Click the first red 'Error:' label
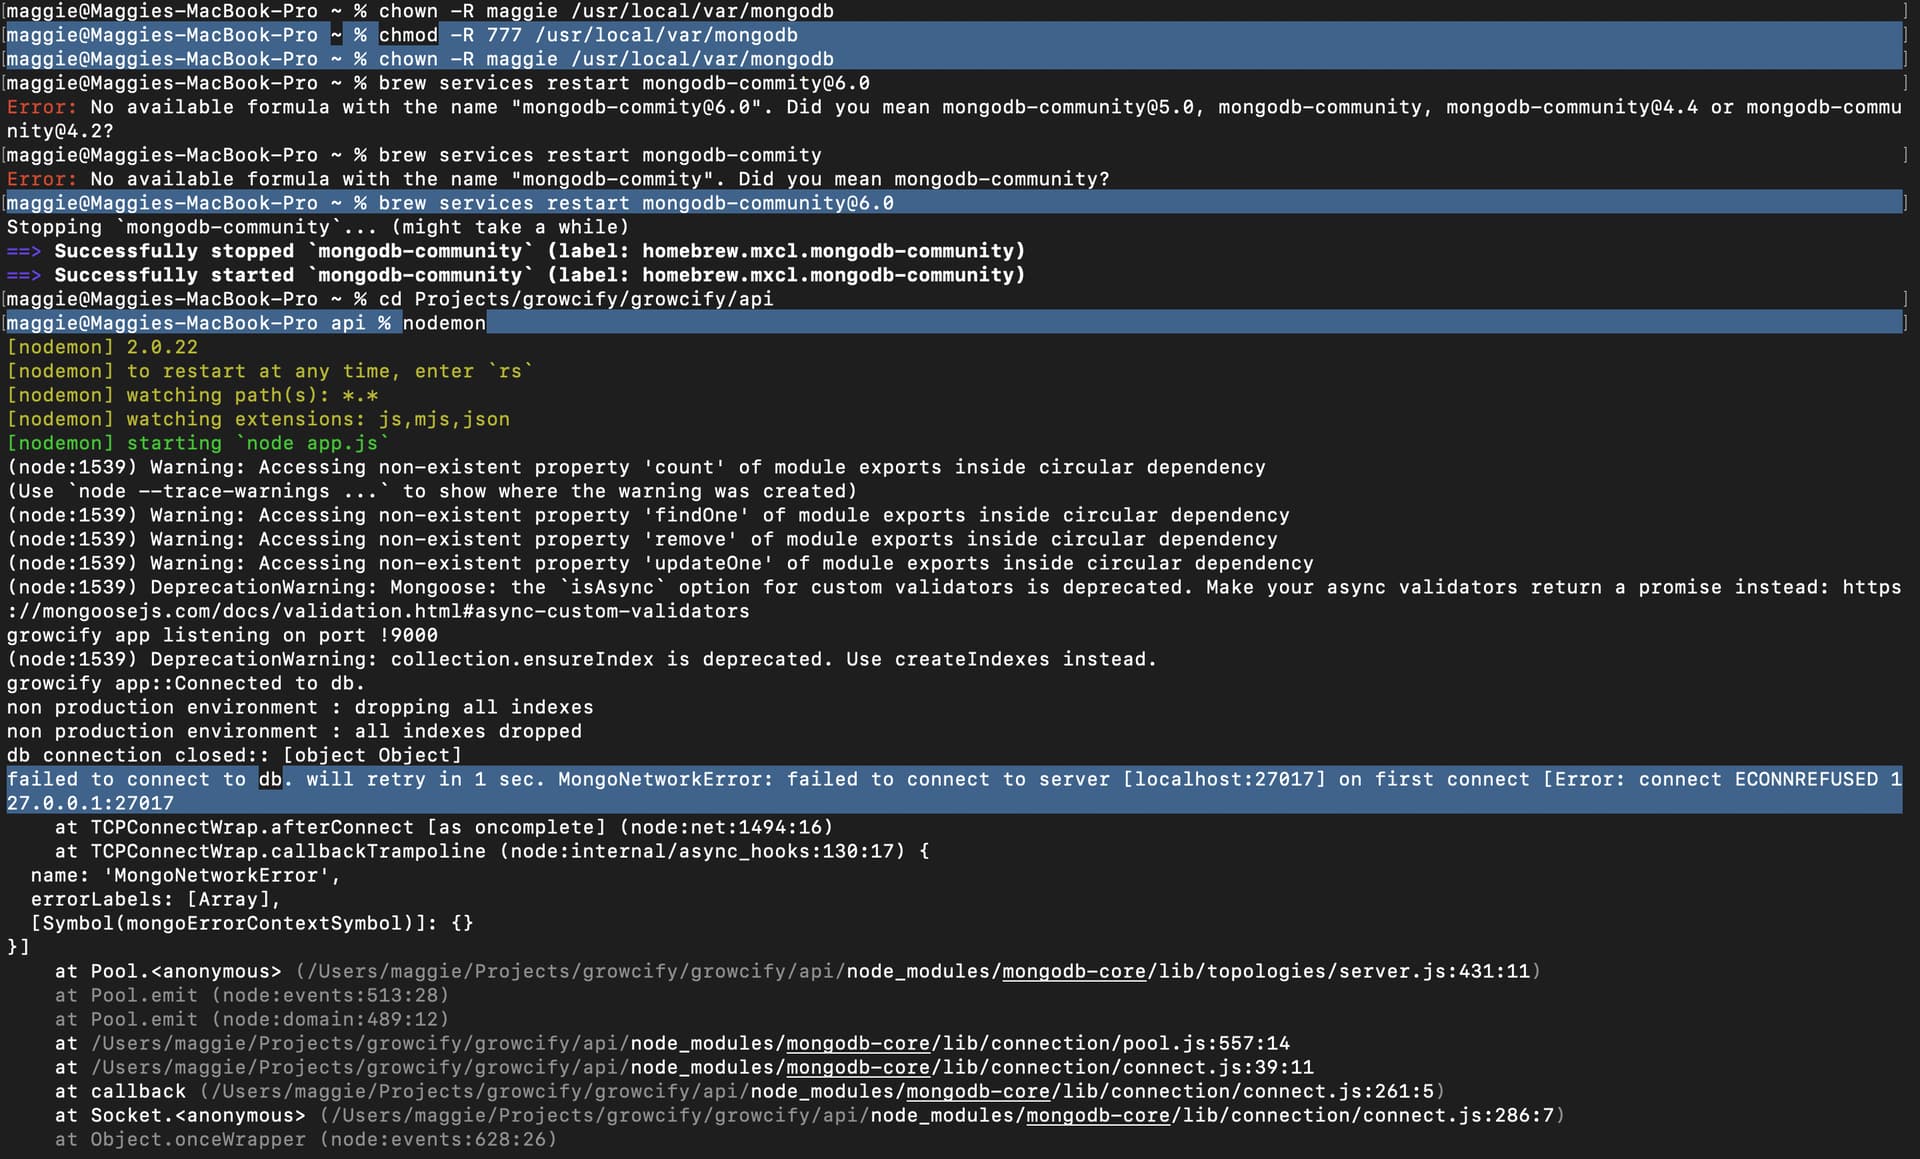Image resolution: width=1920 pixels, height=1159 pixels. click(41, 107)
